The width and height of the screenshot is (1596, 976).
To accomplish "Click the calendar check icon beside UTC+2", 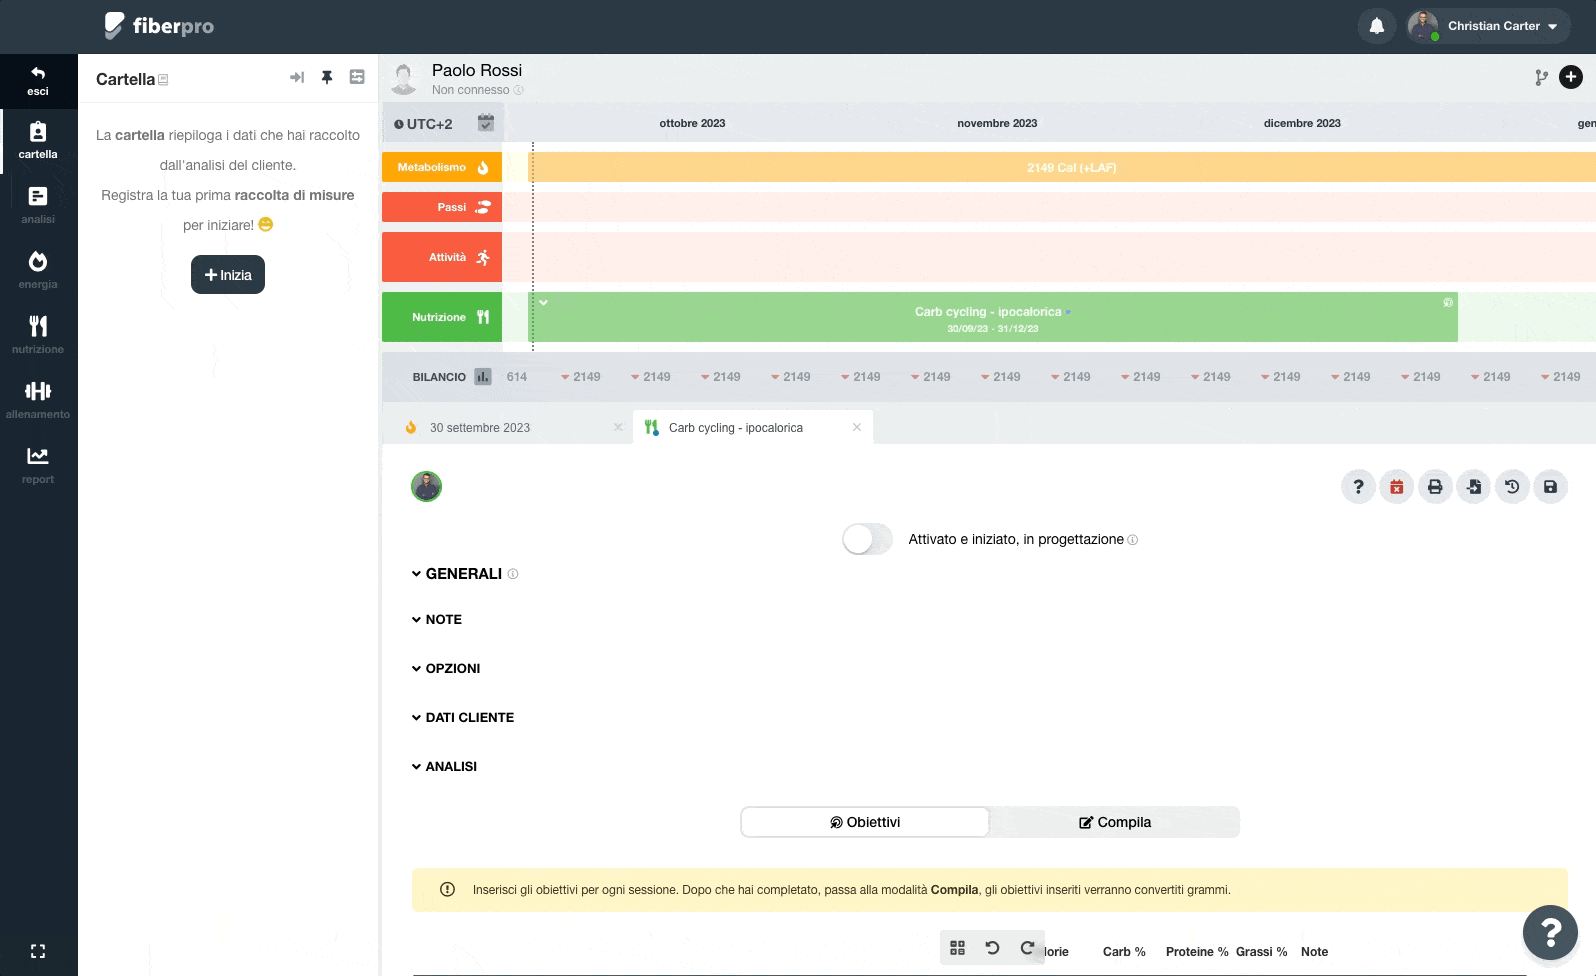I will pyautogui.click(x=486, y=123).
